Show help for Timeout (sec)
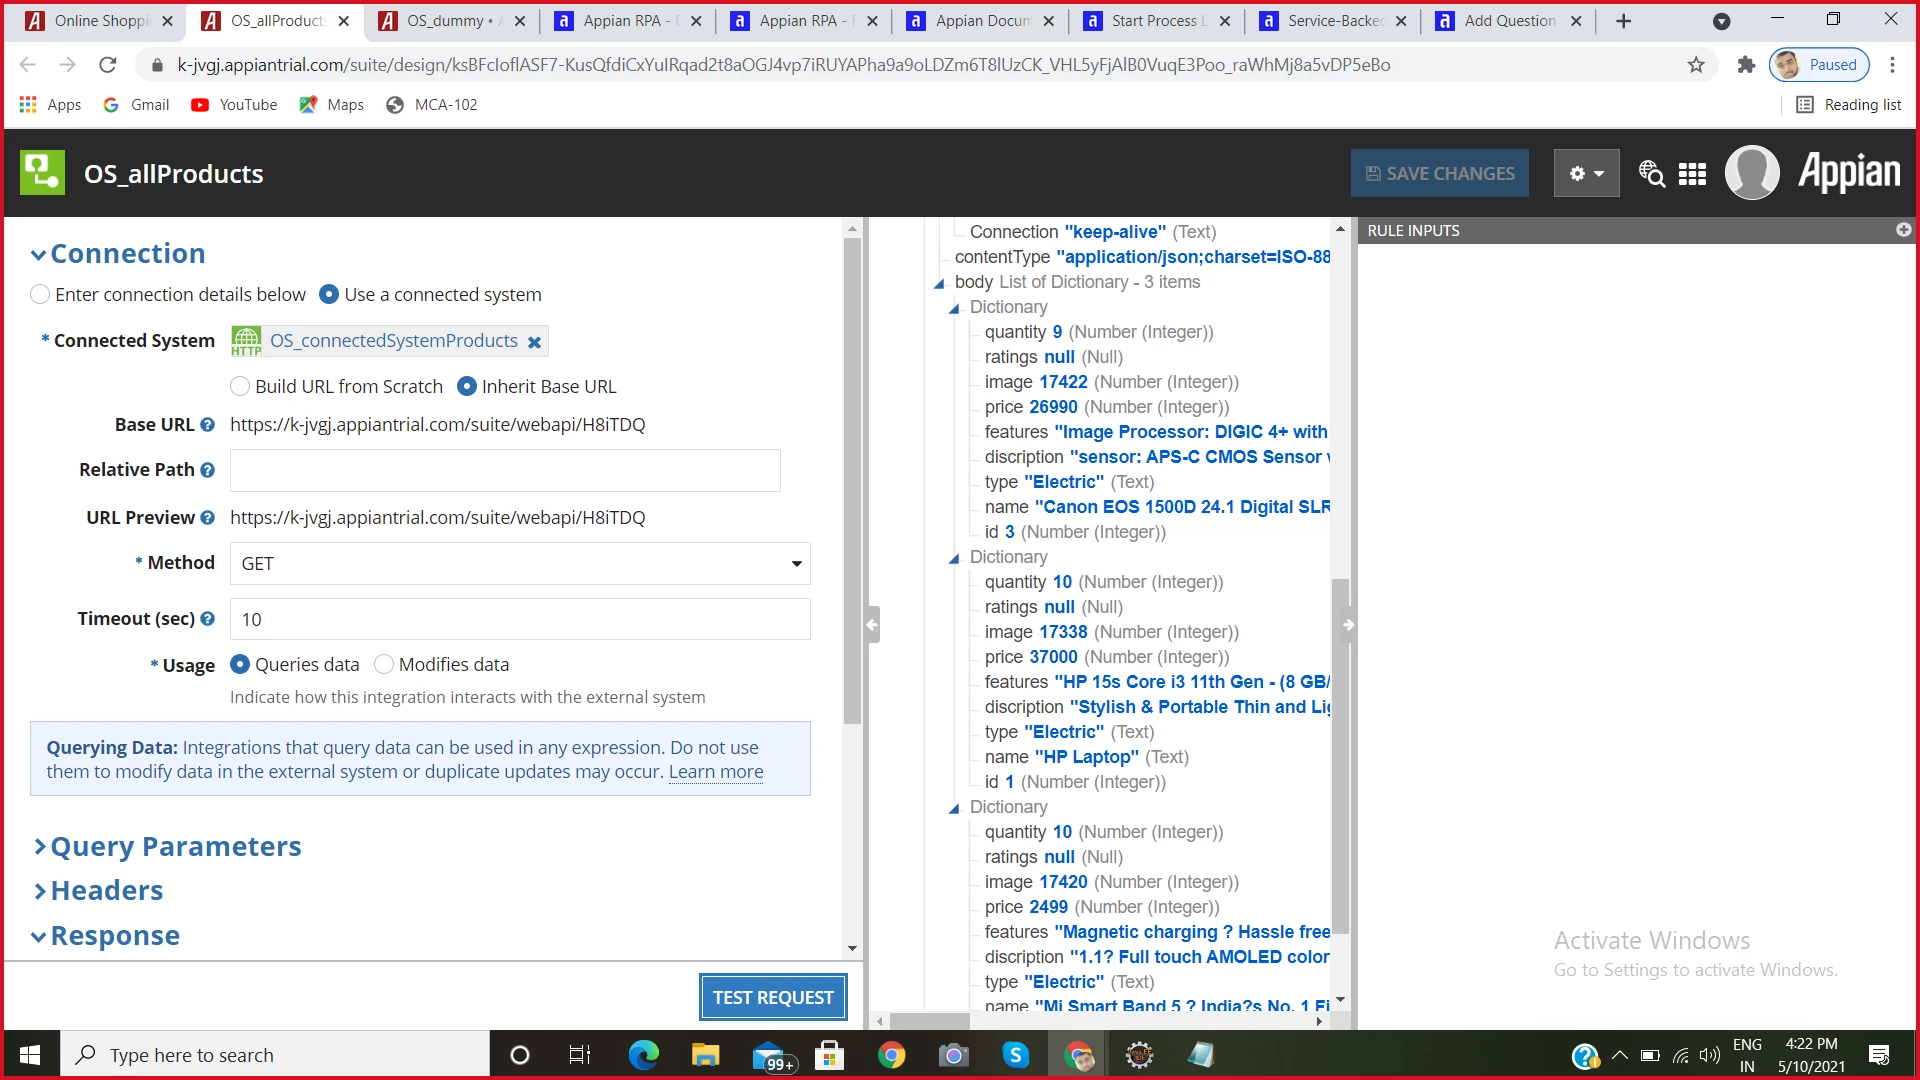The image size is (1920, 1080). click(x=207, y=619)
